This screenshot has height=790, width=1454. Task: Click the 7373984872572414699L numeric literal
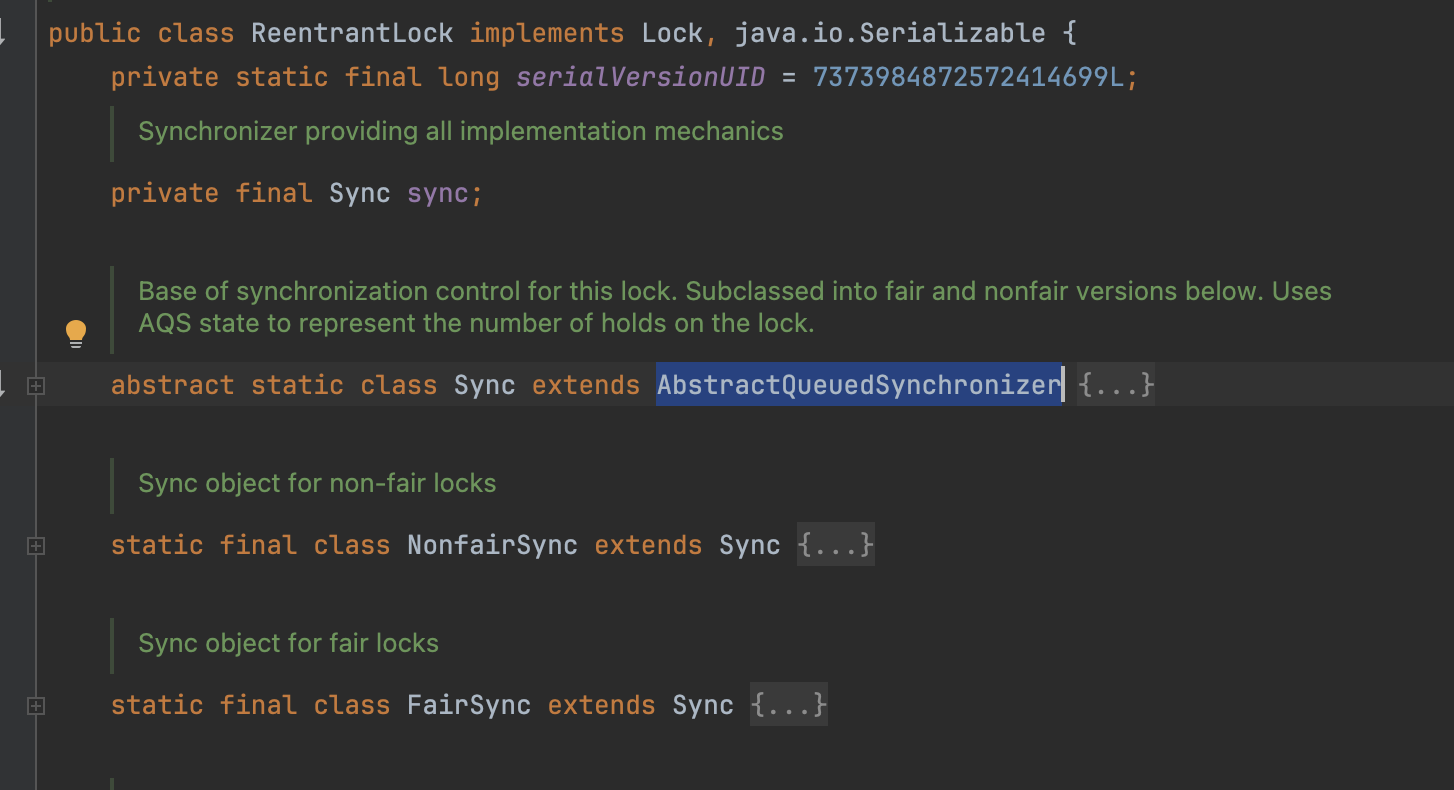[968, 77]
